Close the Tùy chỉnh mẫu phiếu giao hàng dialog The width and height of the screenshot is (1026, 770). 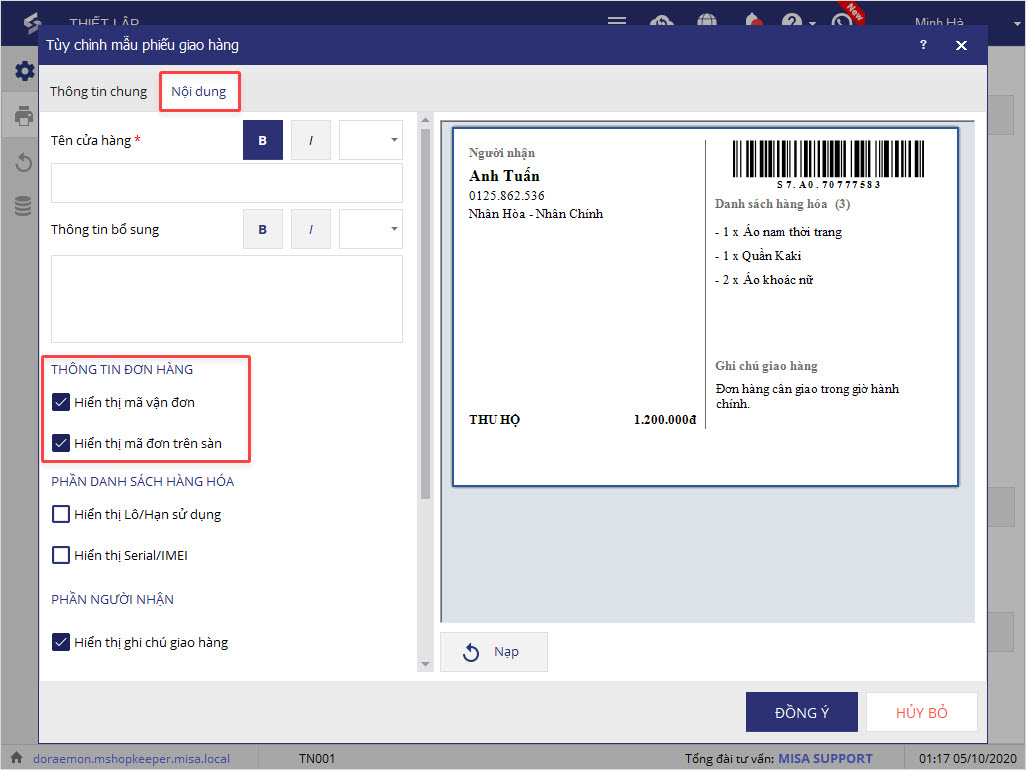[x=961, y=45]
